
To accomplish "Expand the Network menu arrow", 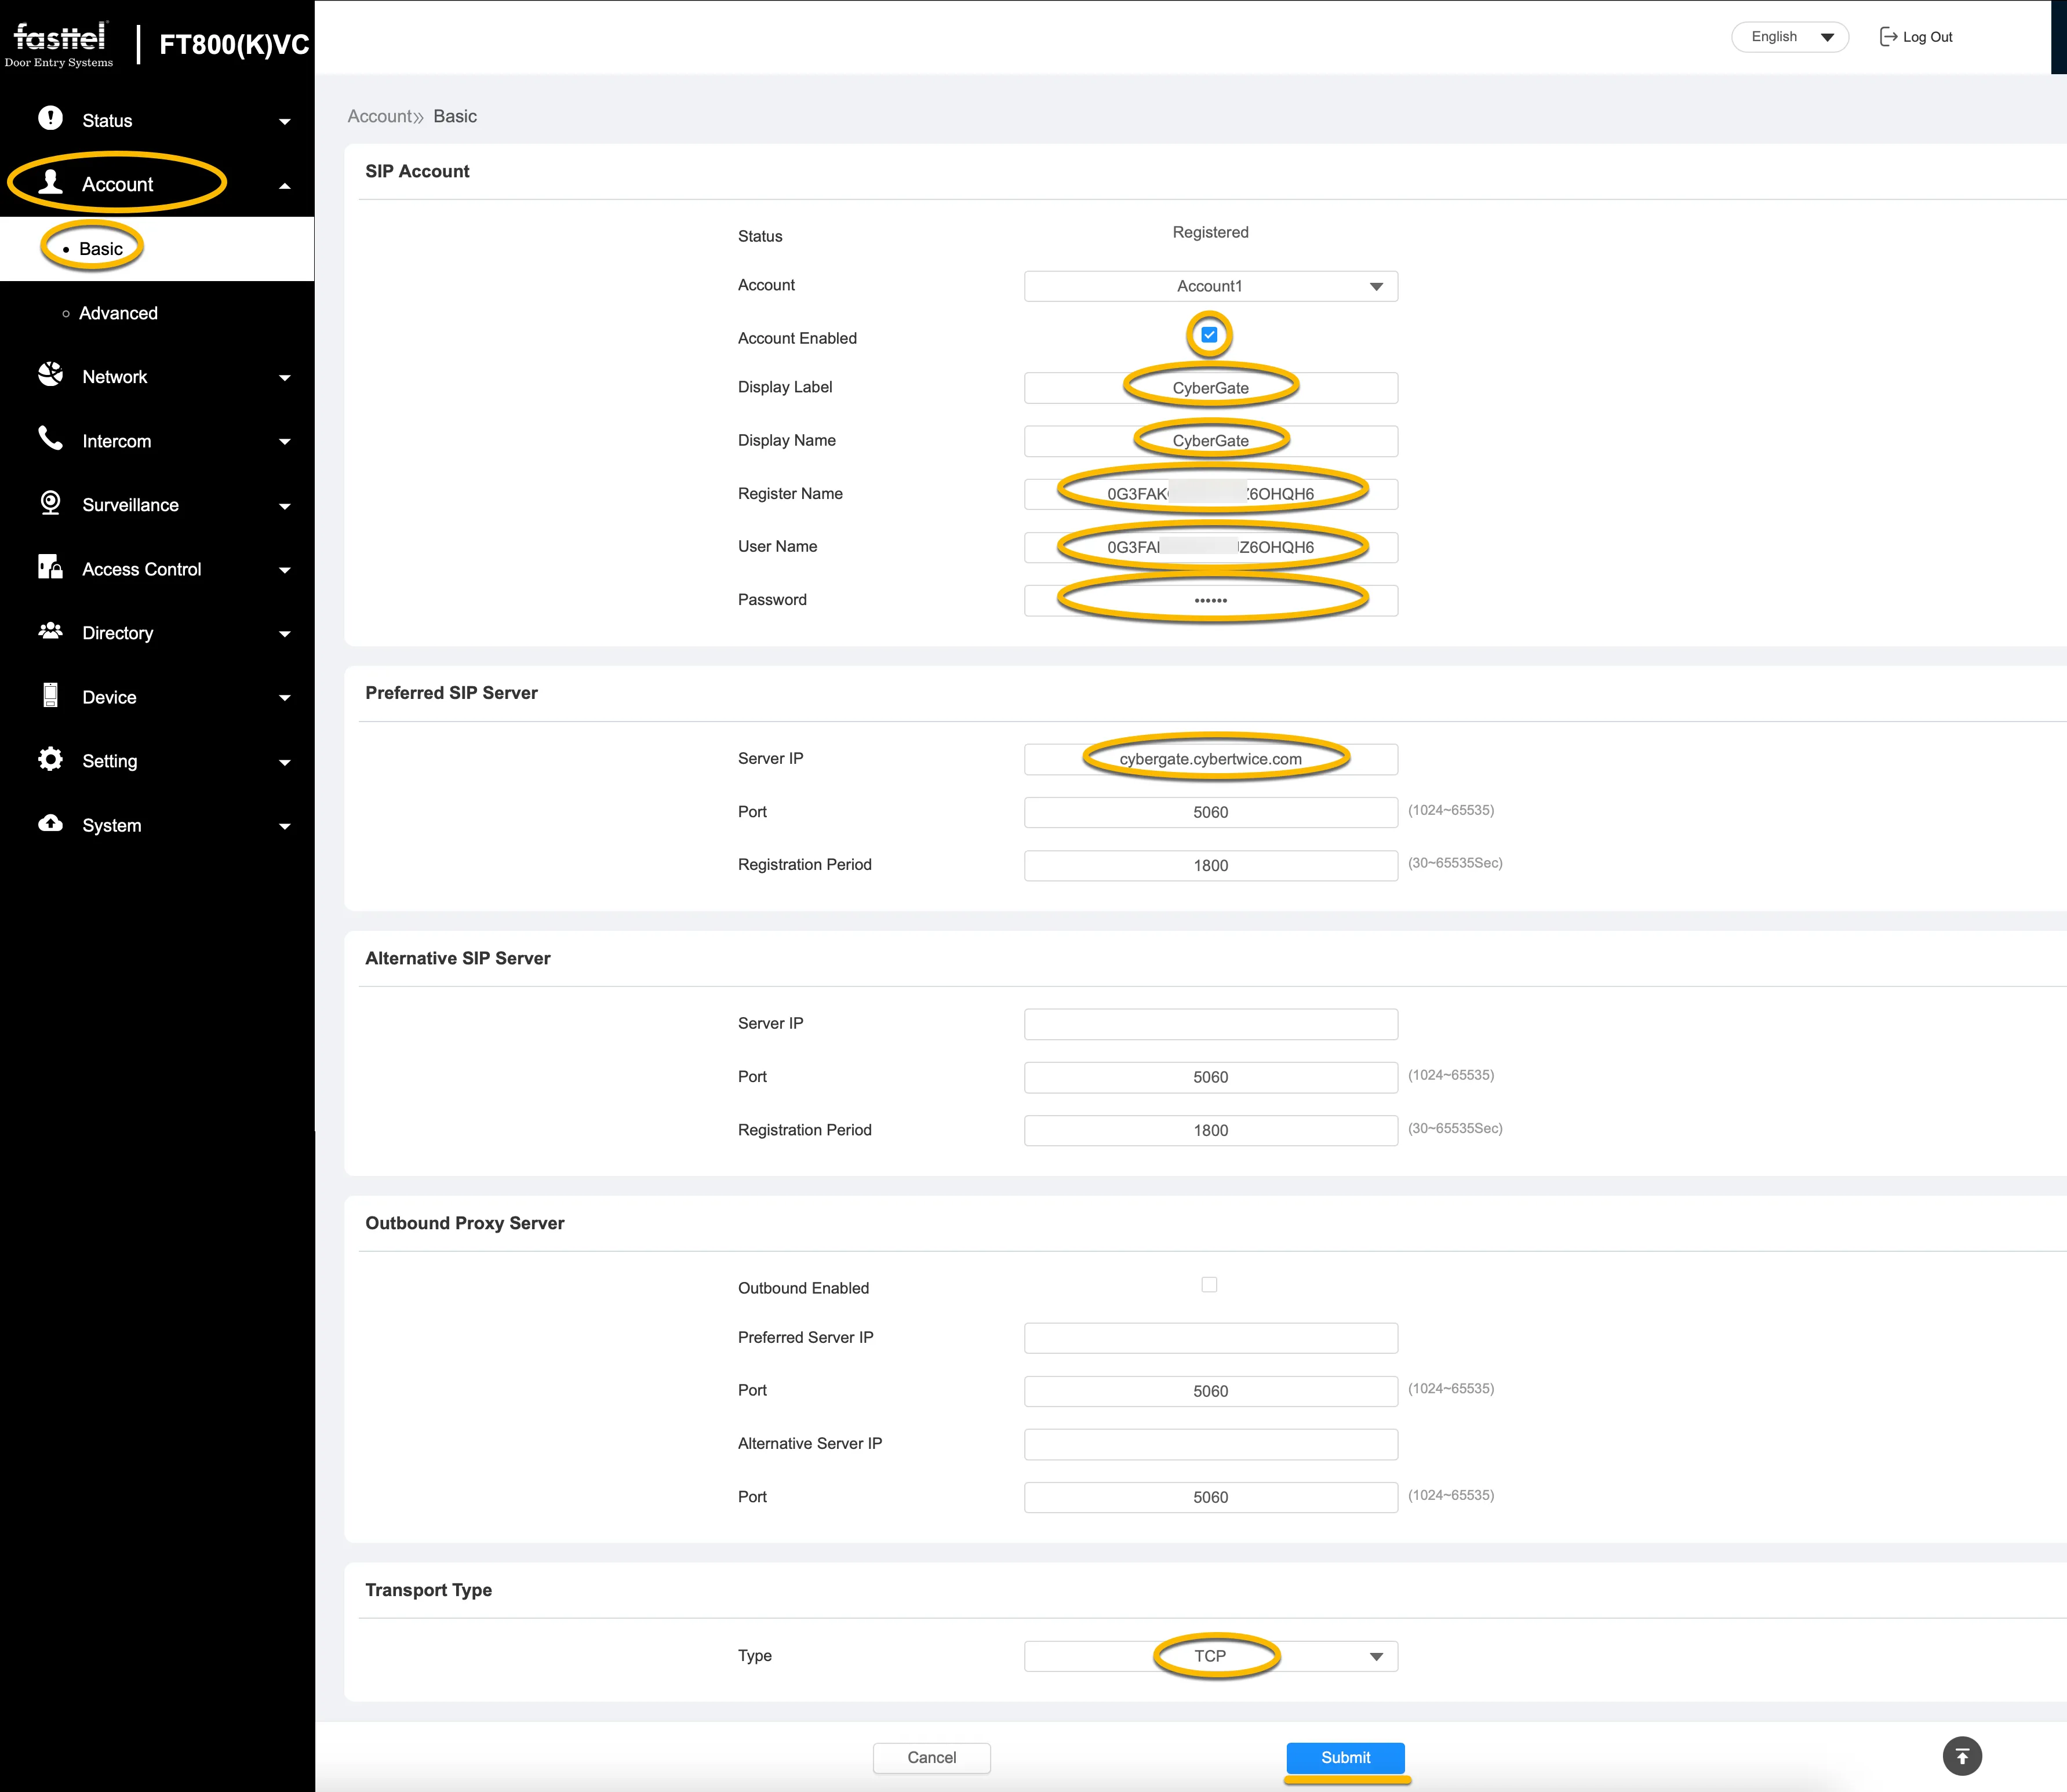I will (285, 378).
